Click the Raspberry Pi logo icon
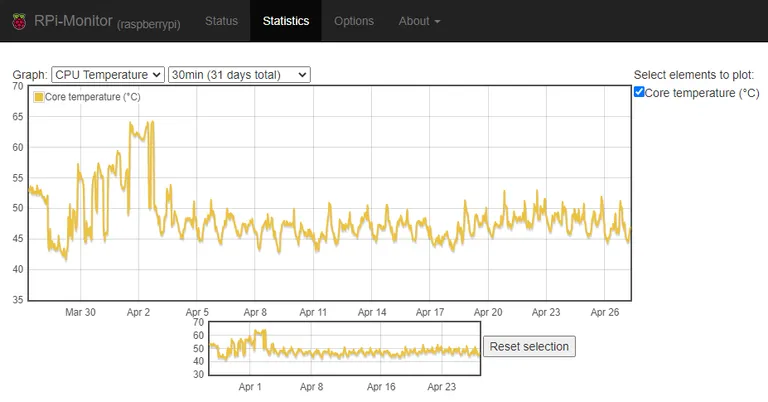 19,22
